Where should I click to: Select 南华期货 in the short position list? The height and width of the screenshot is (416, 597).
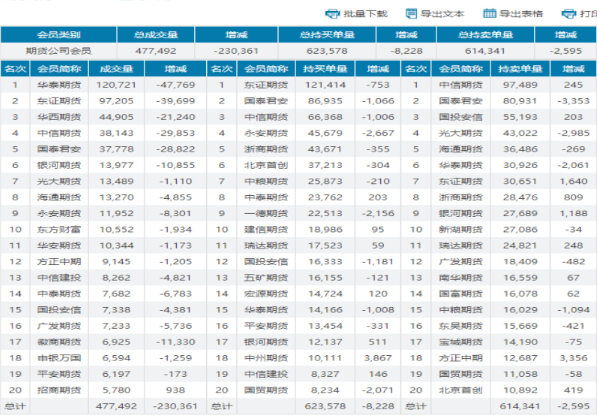click(x=461, y=278)
